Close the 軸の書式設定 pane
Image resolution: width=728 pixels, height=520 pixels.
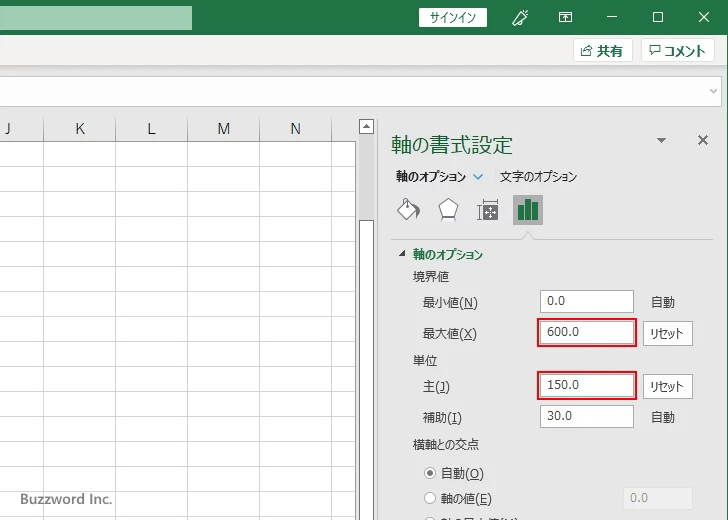(x=703, y=140)
